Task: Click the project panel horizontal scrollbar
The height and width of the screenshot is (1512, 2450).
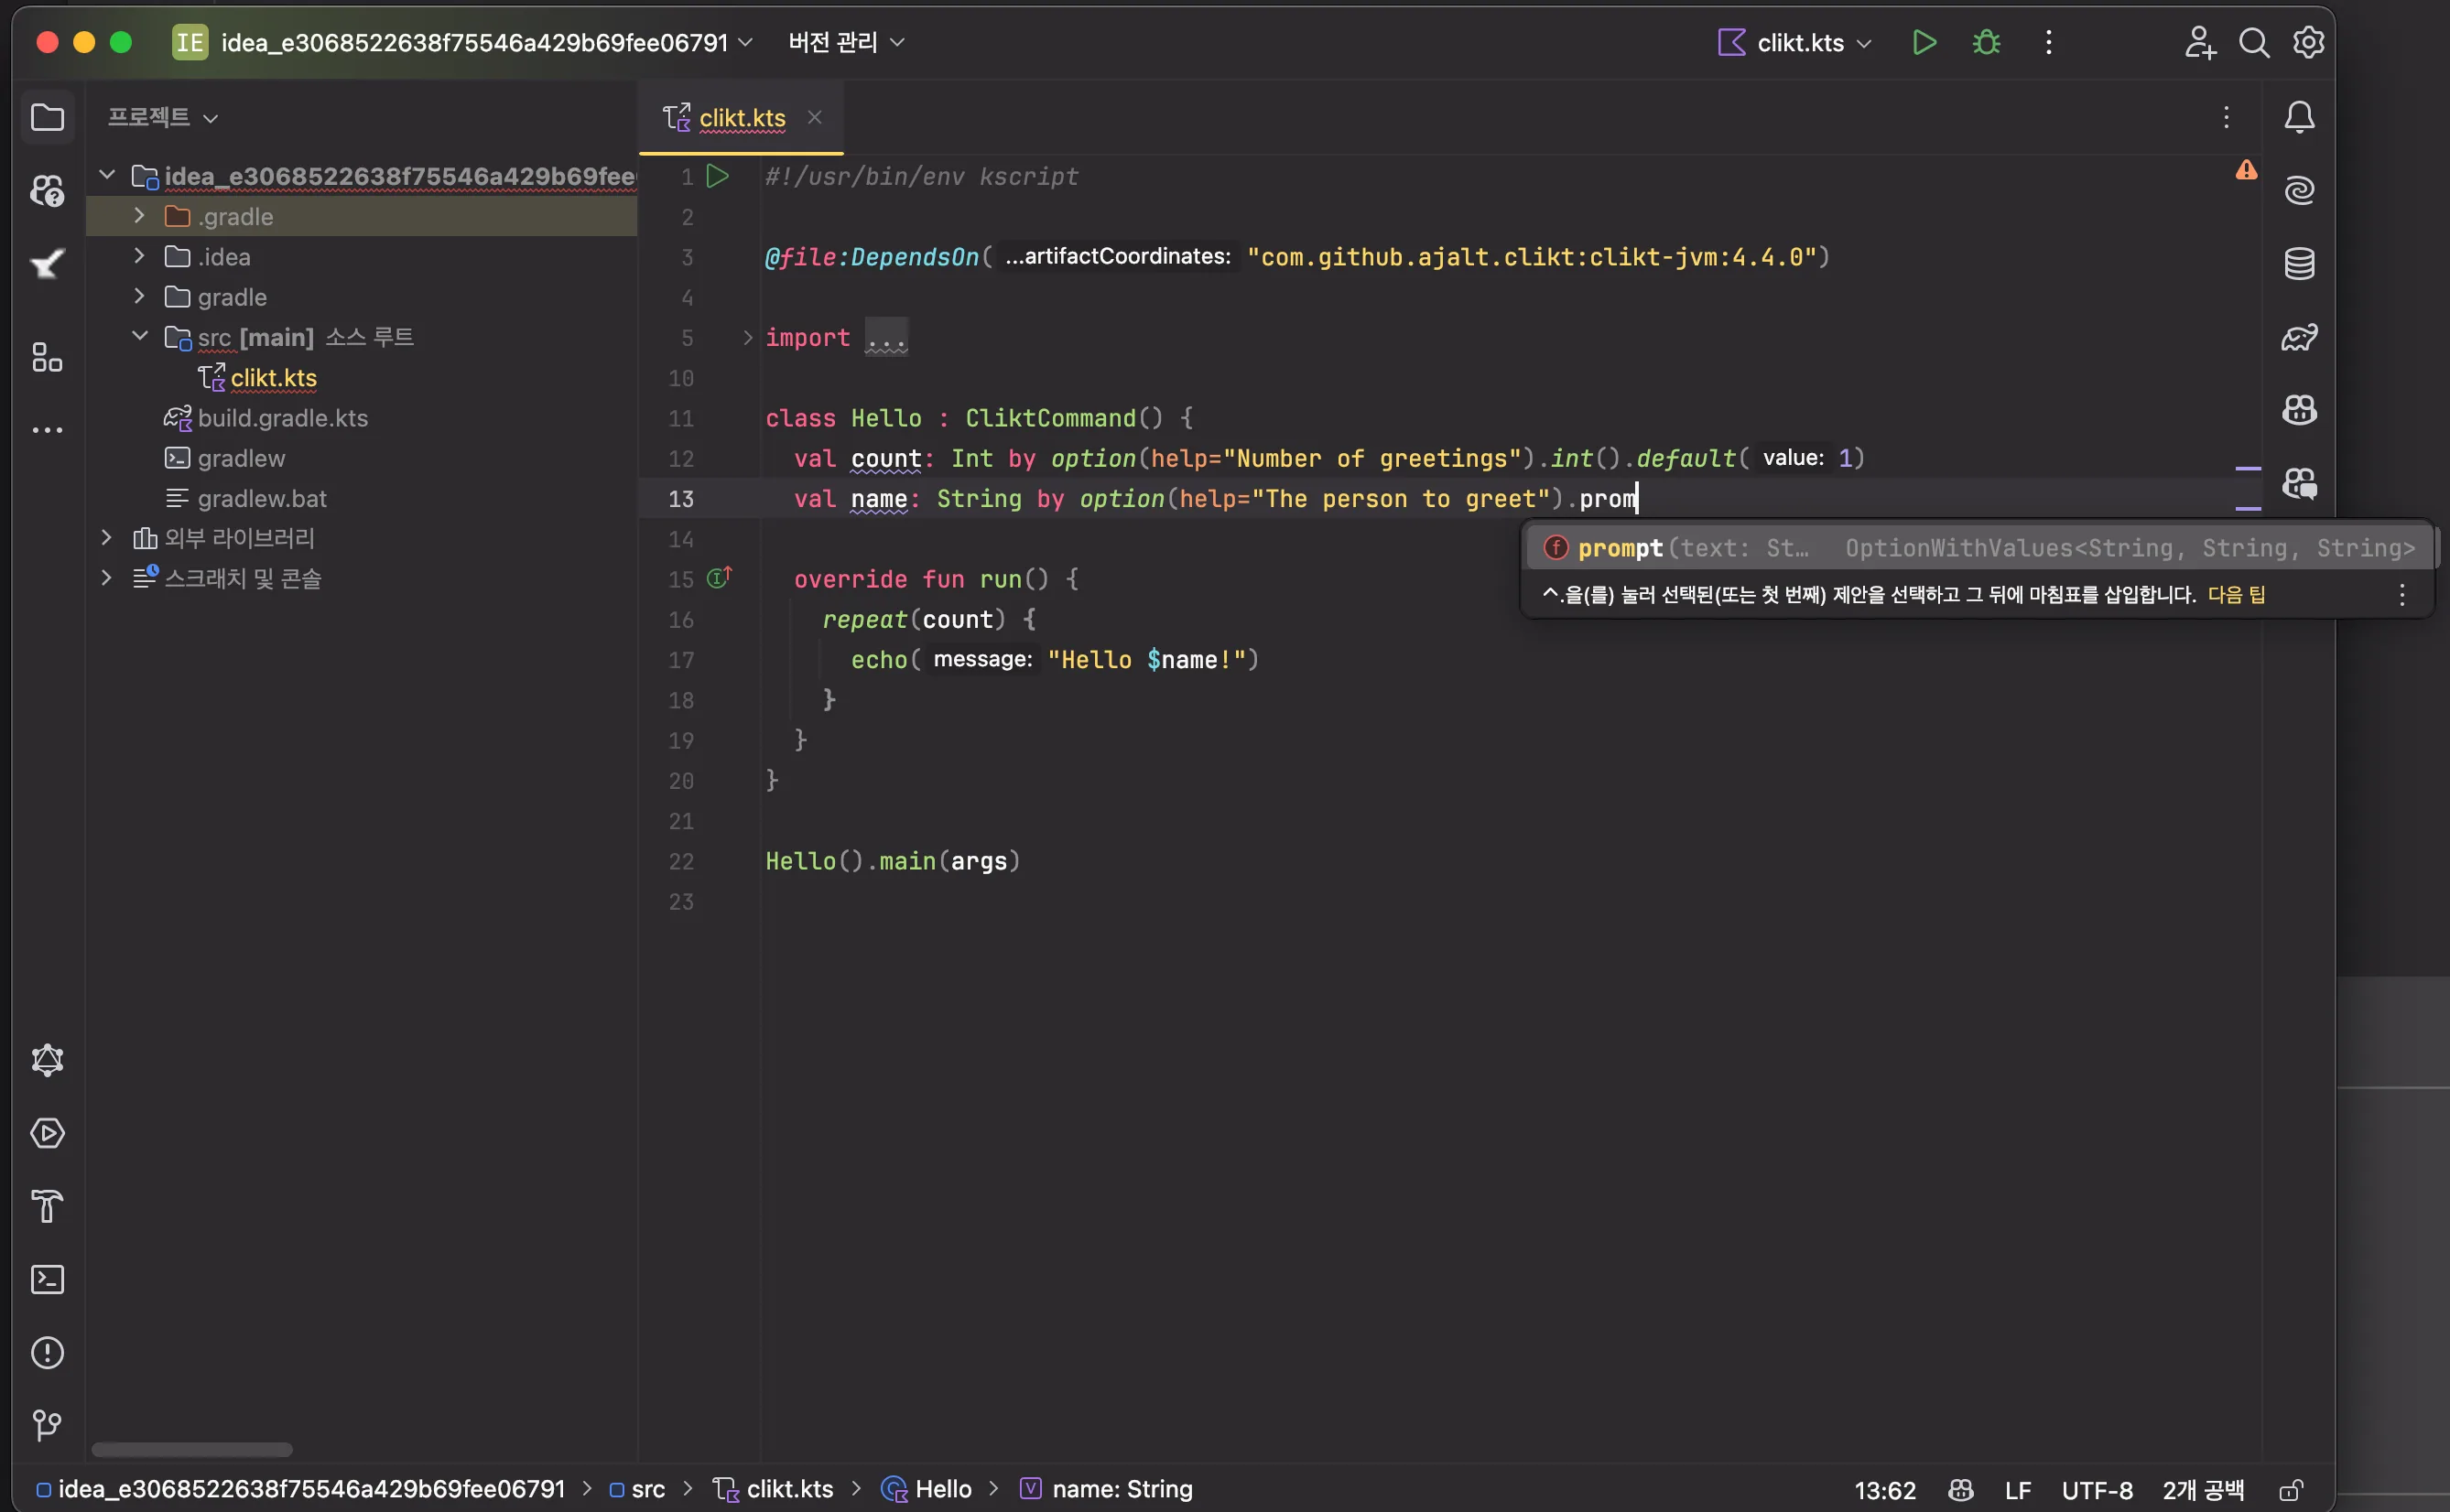Action: 192,1450
